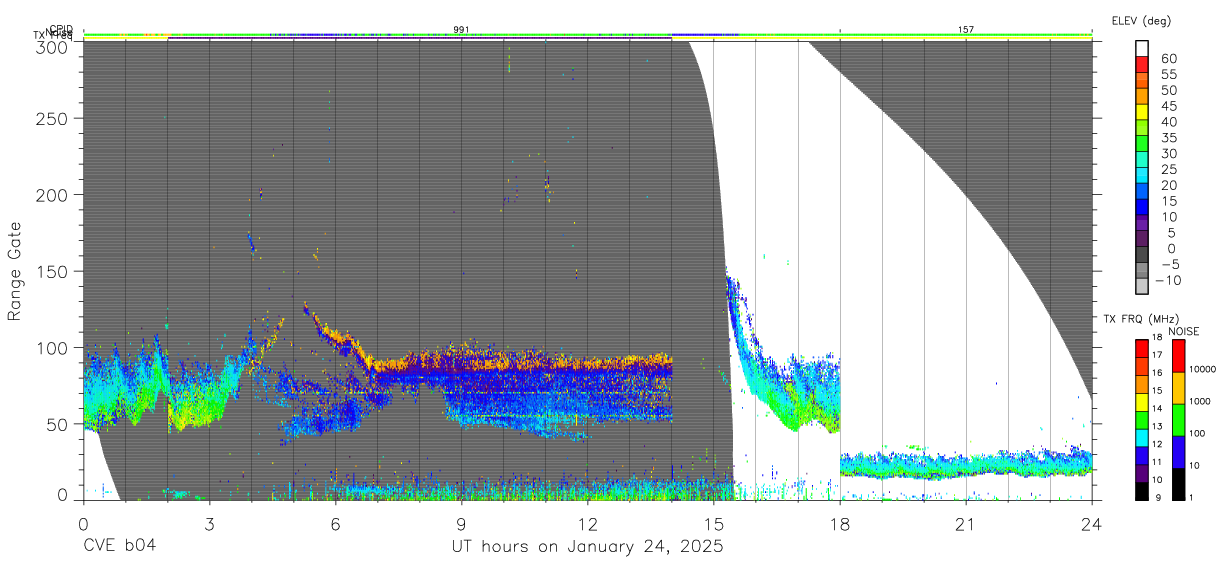Select the red ELEV swatch between 55 and 60
Viewport: 1228px width, 567px height.
point(1142,66)
